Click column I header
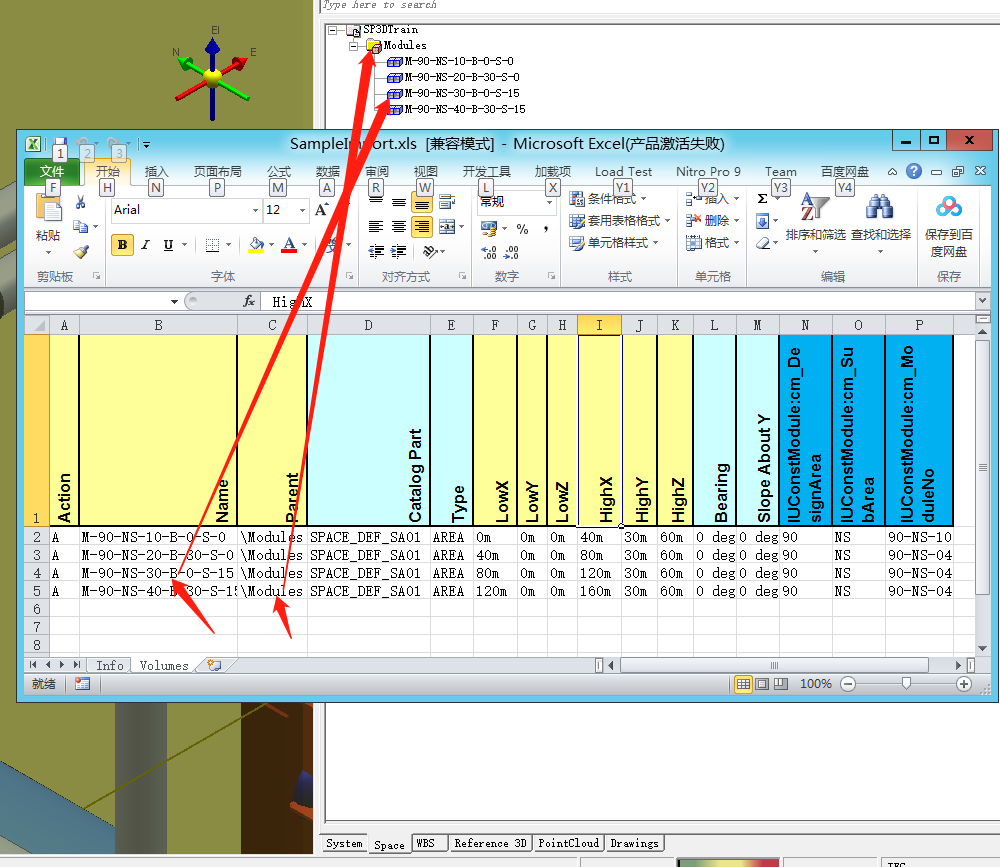Image resolution: width=1000 pixels, height=867 pixels. click(x=599, y=325)
